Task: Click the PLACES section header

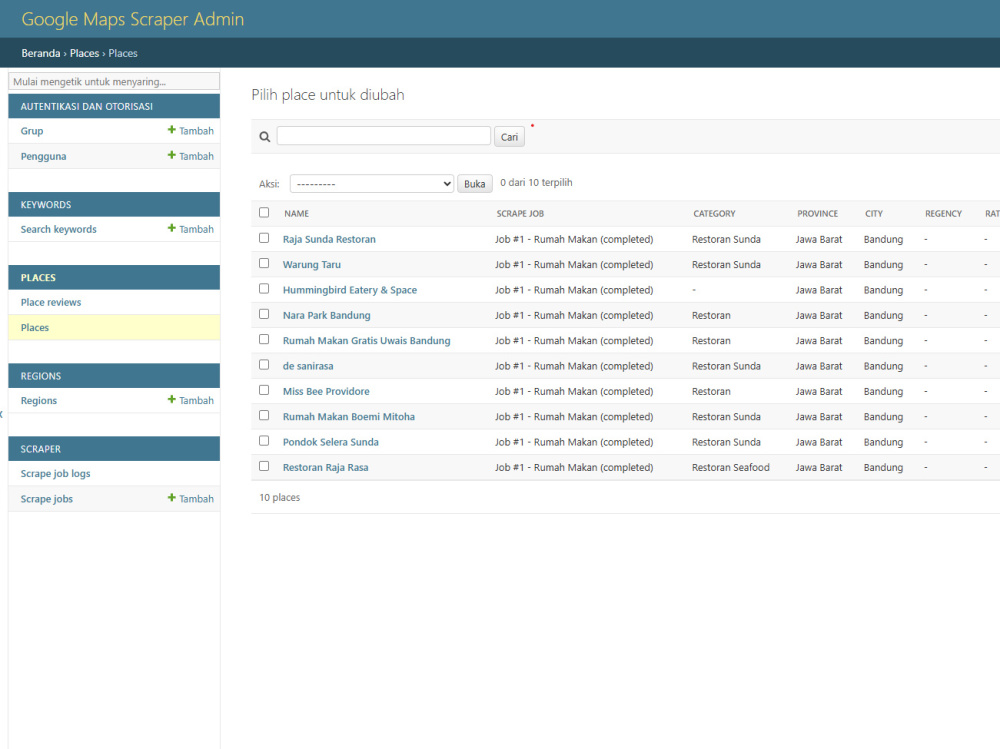Action: (38, 278)
